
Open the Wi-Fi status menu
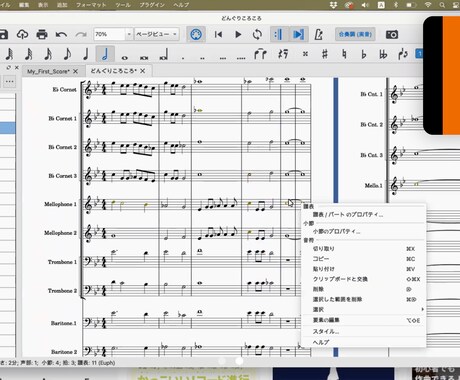428,5
